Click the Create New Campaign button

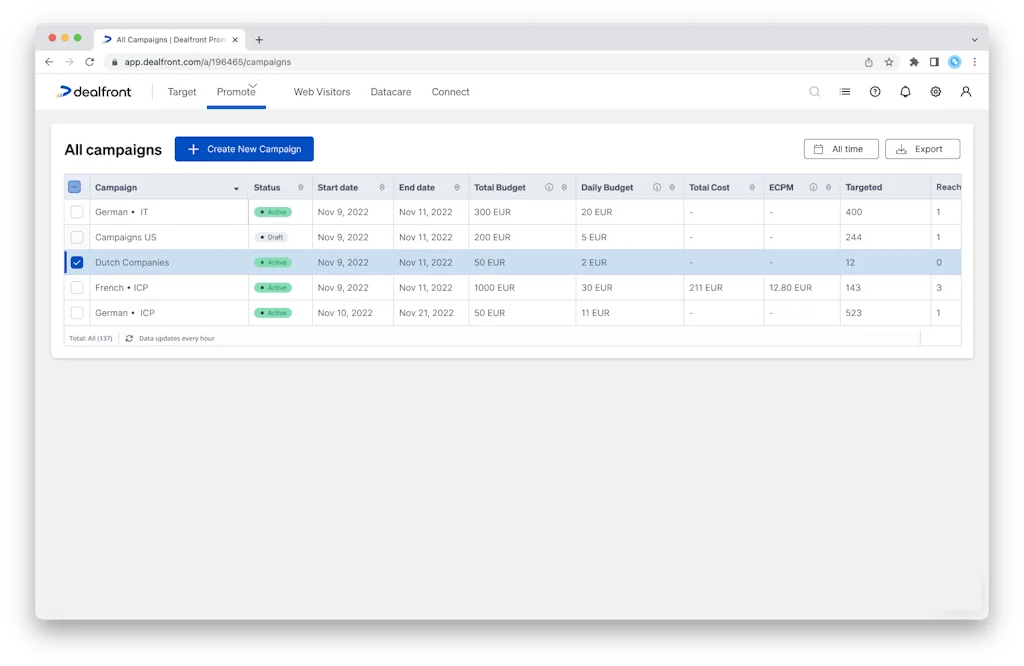(x=244, y=148)
